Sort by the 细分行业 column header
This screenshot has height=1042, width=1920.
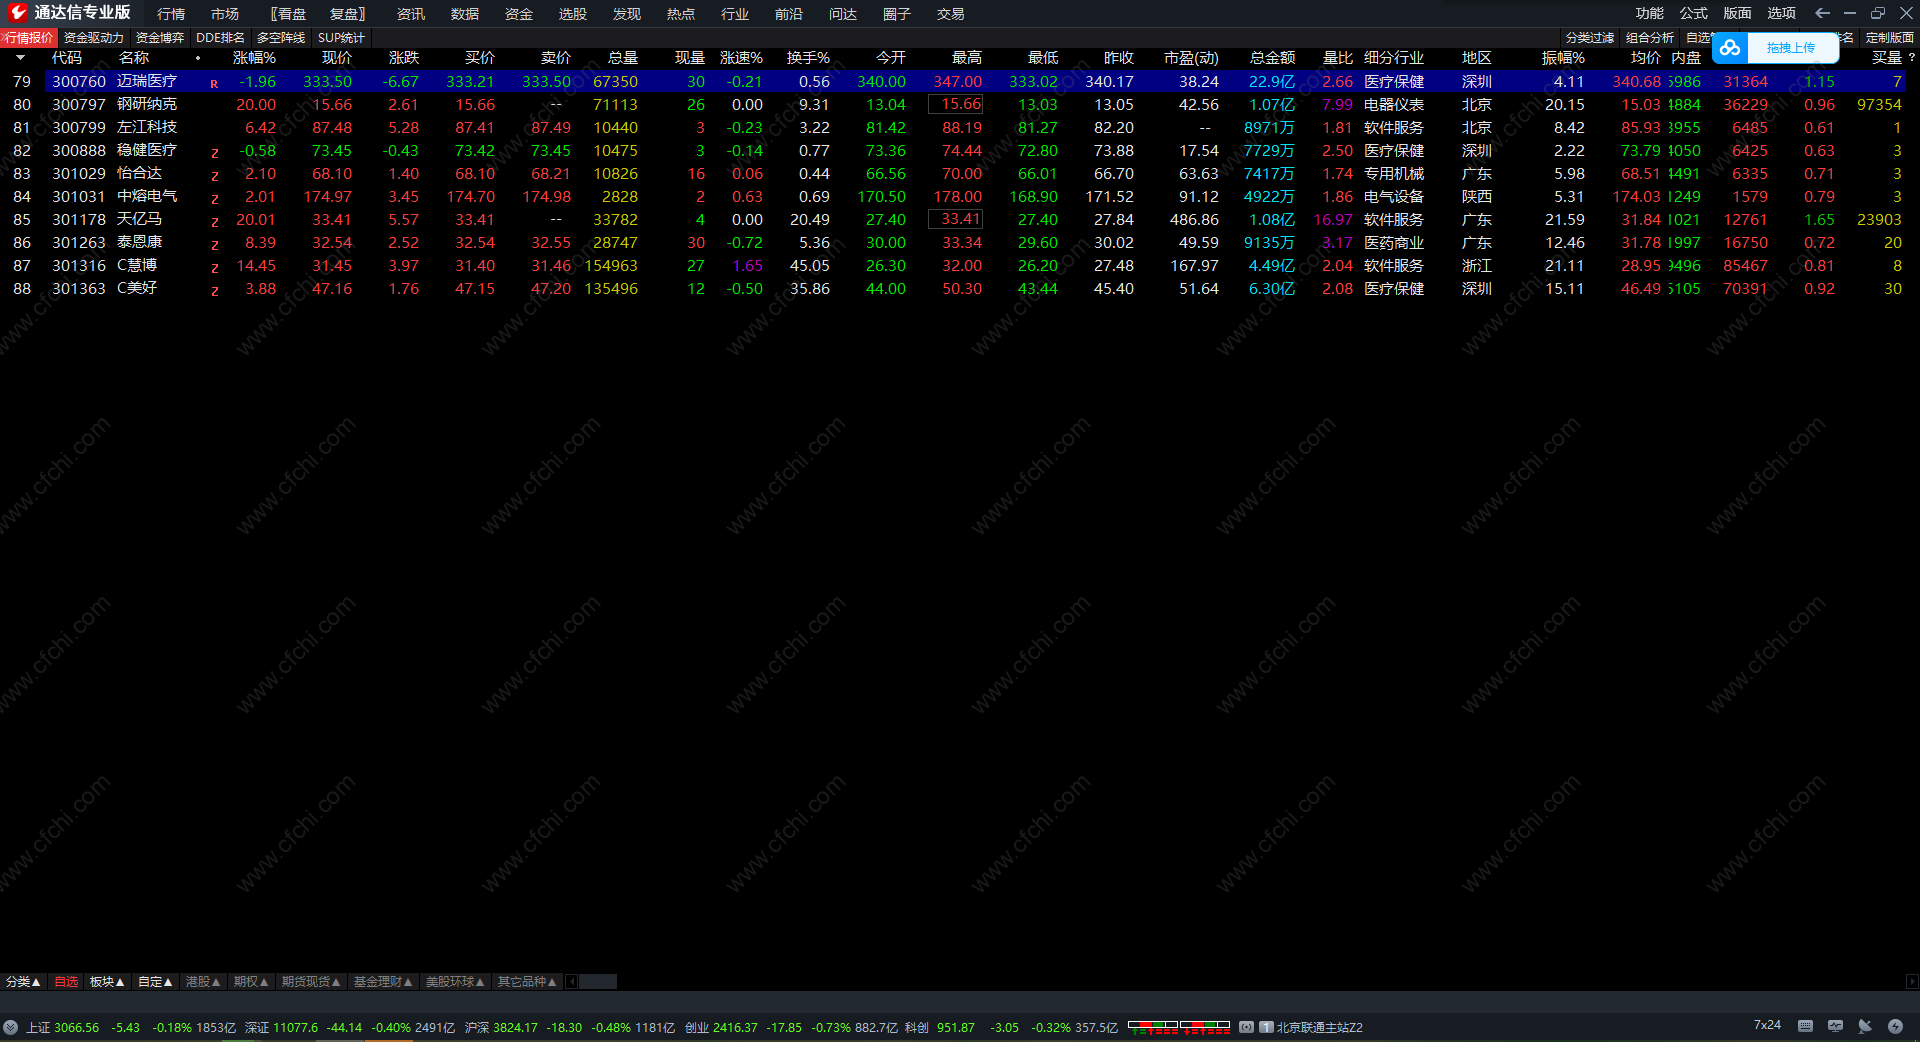pos(1394,58)
